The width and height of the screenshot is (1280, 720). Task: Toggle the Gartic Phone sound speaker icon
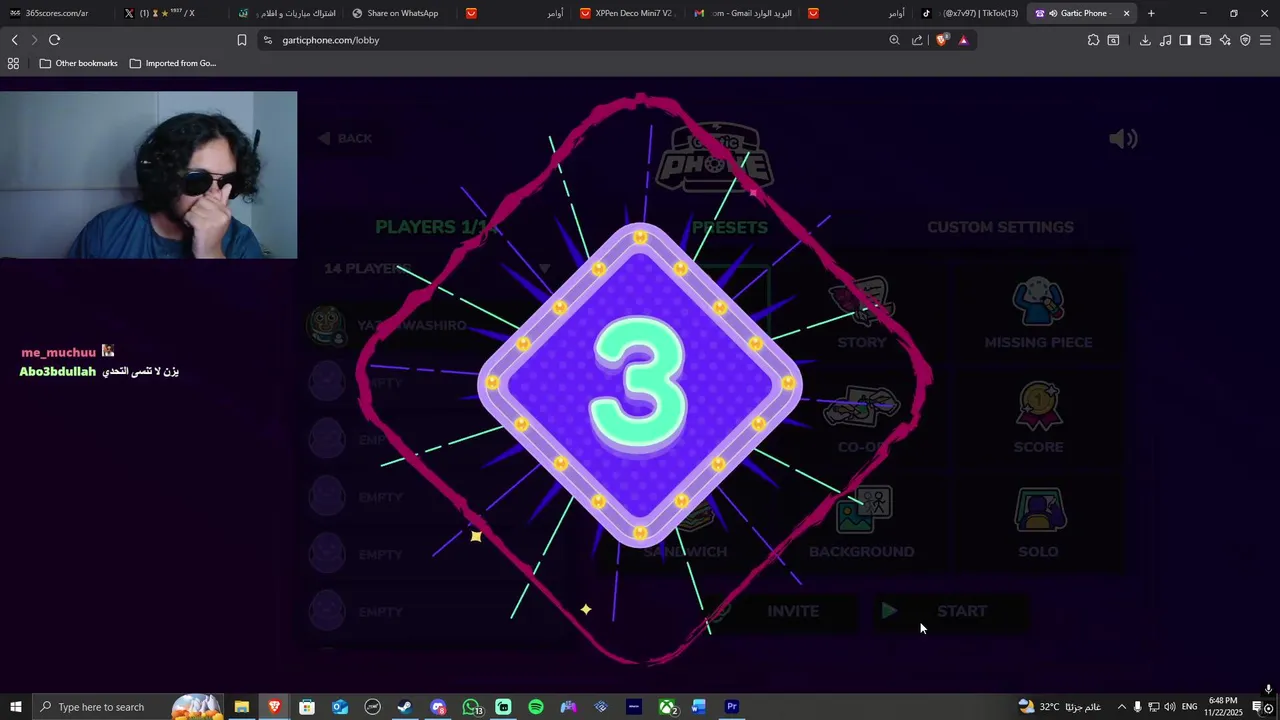point(1123,139)
